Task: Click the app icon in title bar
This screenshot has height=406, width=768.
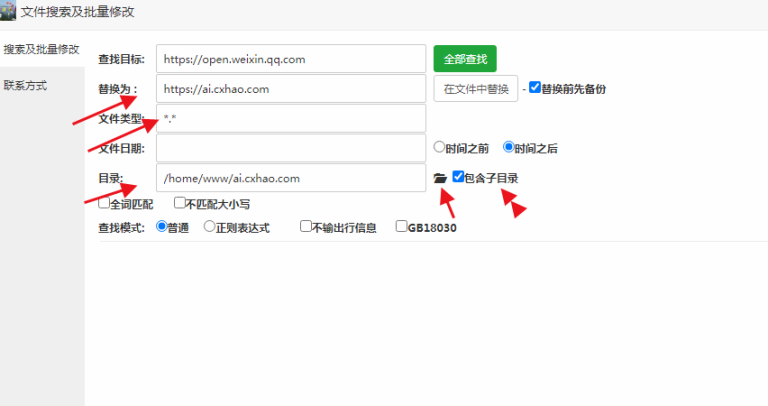Action: [9, 12]
